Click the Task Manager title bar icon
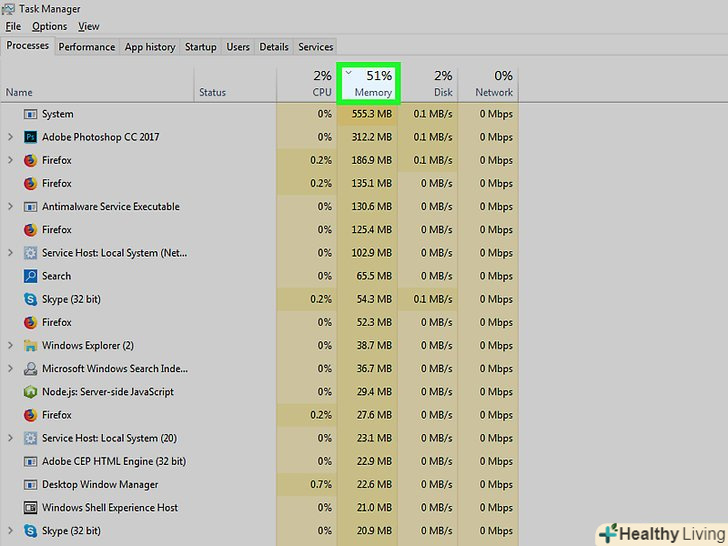 pos(10,9)
